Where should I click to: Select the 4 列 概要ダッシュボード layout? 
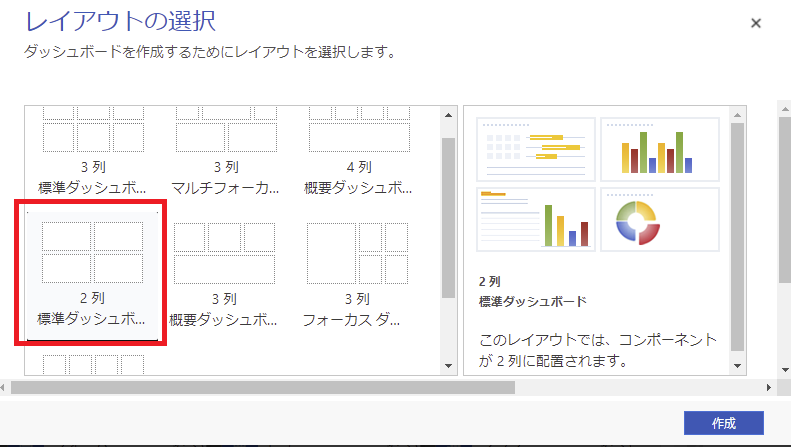pos(359,152)
